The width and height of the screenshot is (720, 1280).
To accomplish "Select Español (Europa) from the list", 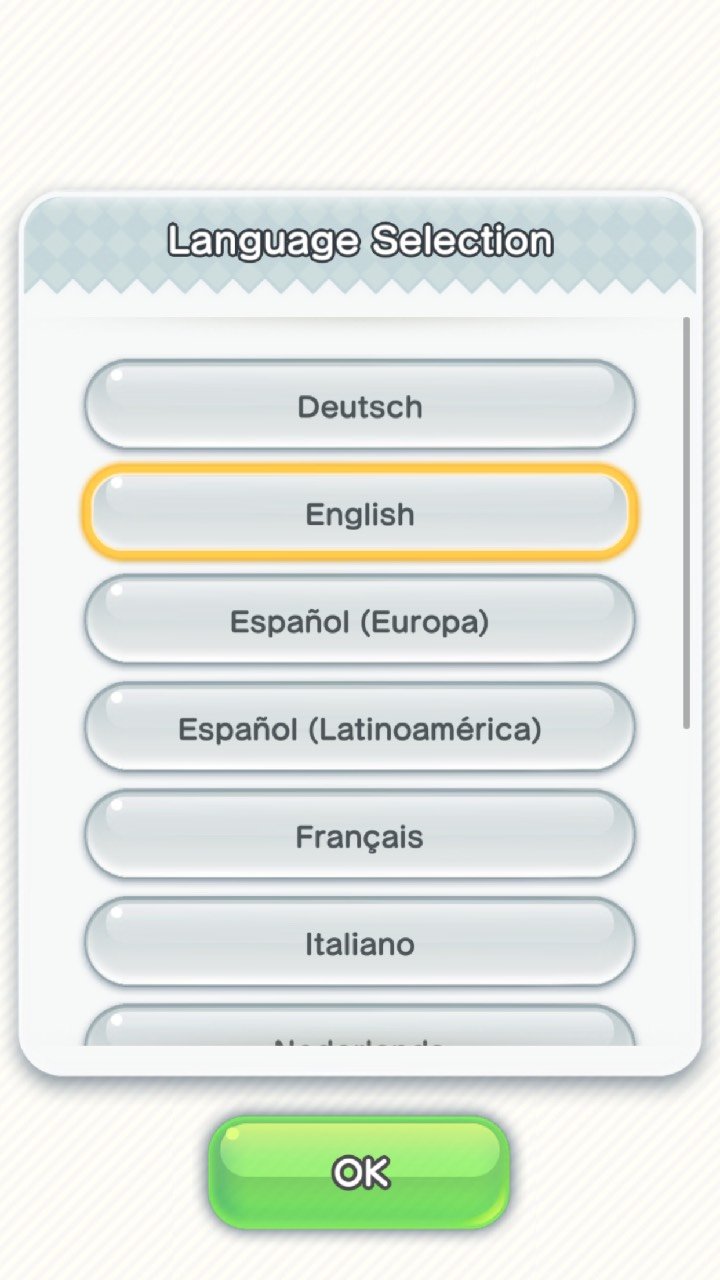I will [359, 621].
